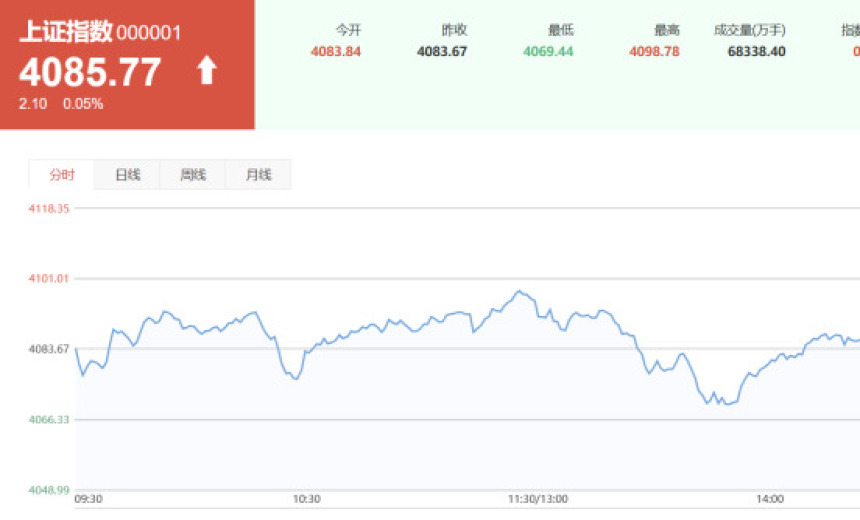Select the 分时 chart tab
This screenshot has height=520, width=860.
(62, 175)
